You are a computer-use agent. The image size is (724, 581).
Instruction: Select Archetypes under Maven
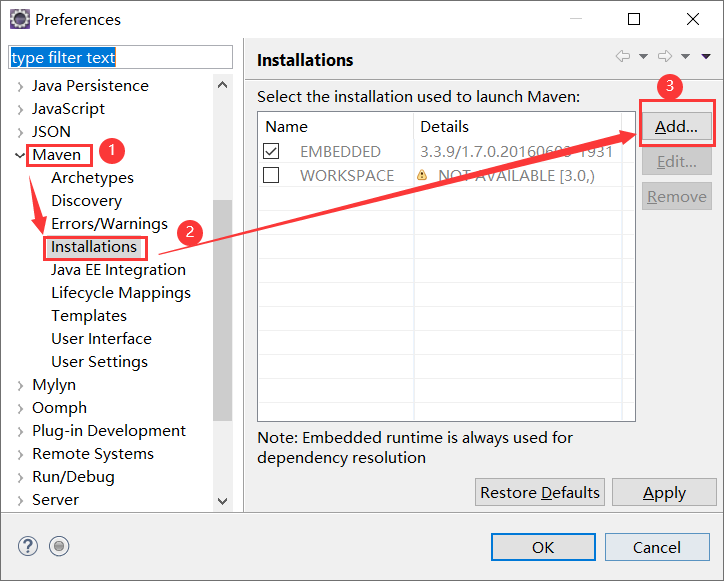[92, 178]
